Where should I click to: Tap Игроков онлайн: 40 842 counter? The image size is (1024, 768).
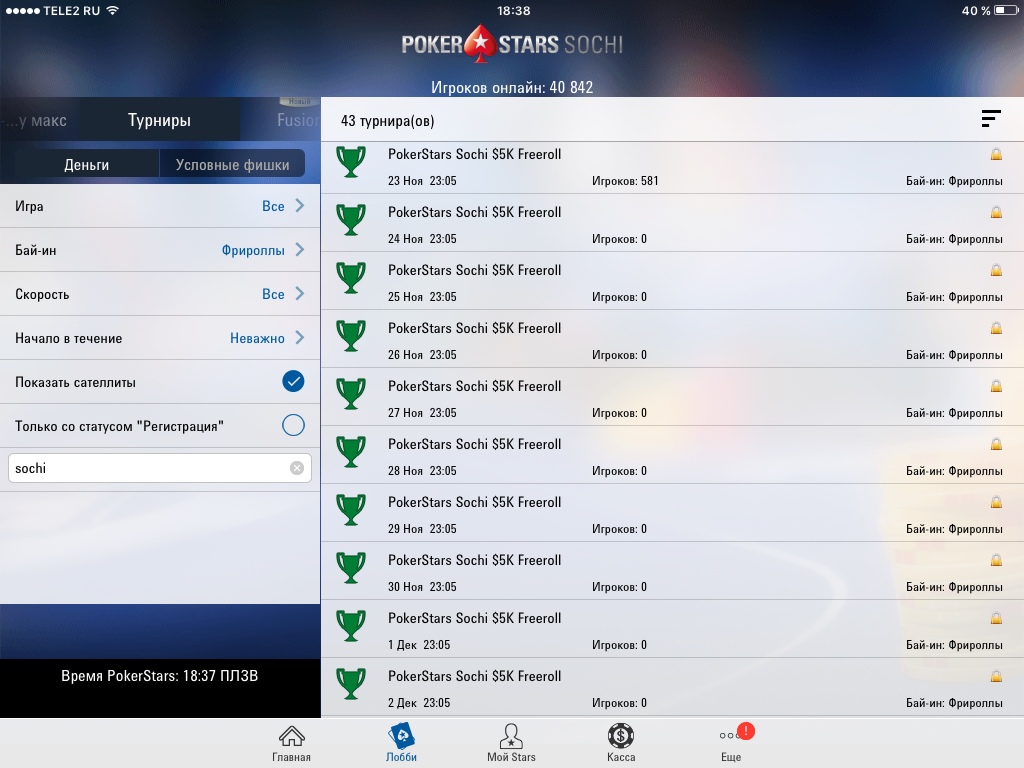coord(512,88)
